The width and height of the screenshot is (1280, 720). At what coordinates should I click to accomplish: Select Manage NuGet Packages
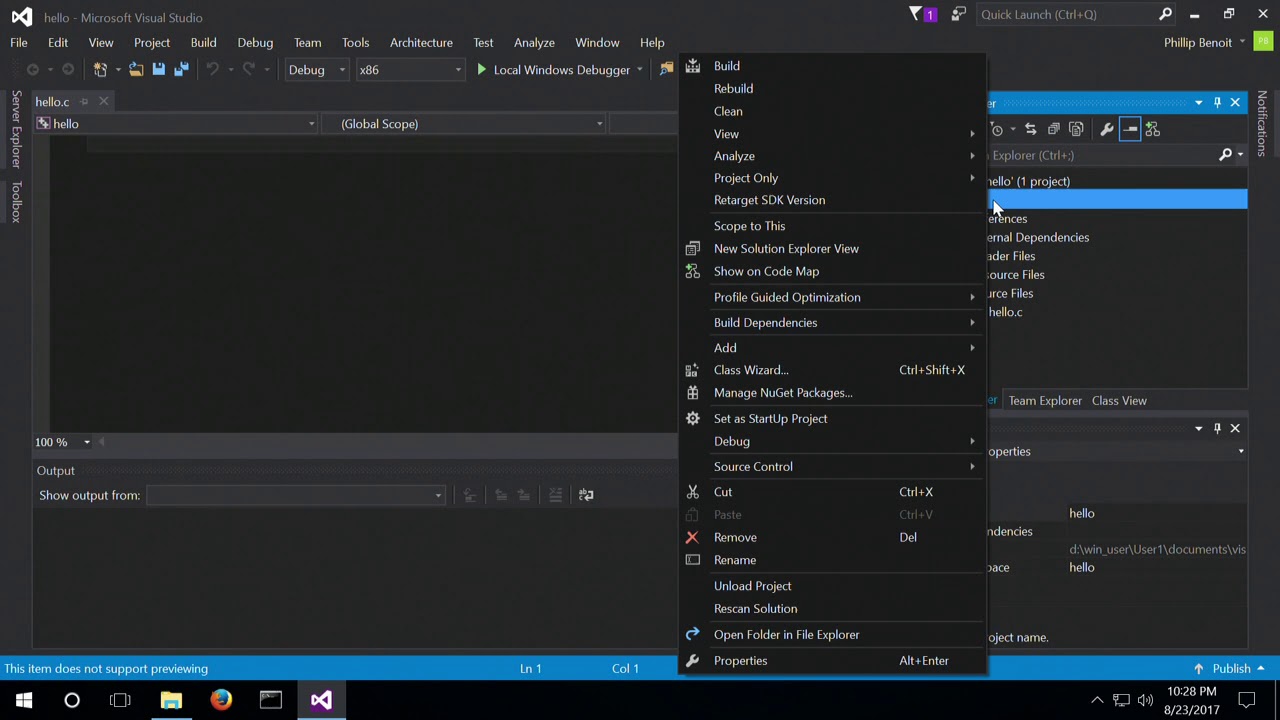[832, 393]
